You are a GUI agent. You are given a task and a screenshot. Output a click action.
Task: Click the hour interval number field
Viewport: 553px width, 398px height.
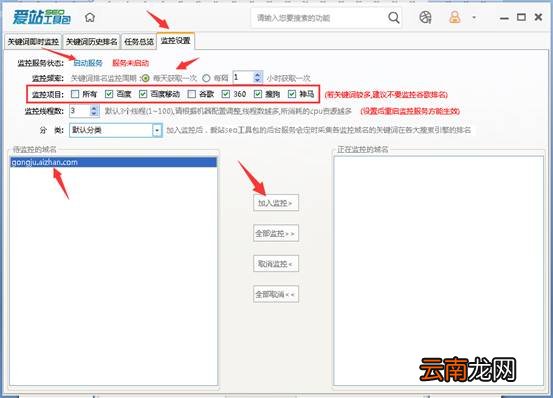pyautogui.click(x=243, y=77)
